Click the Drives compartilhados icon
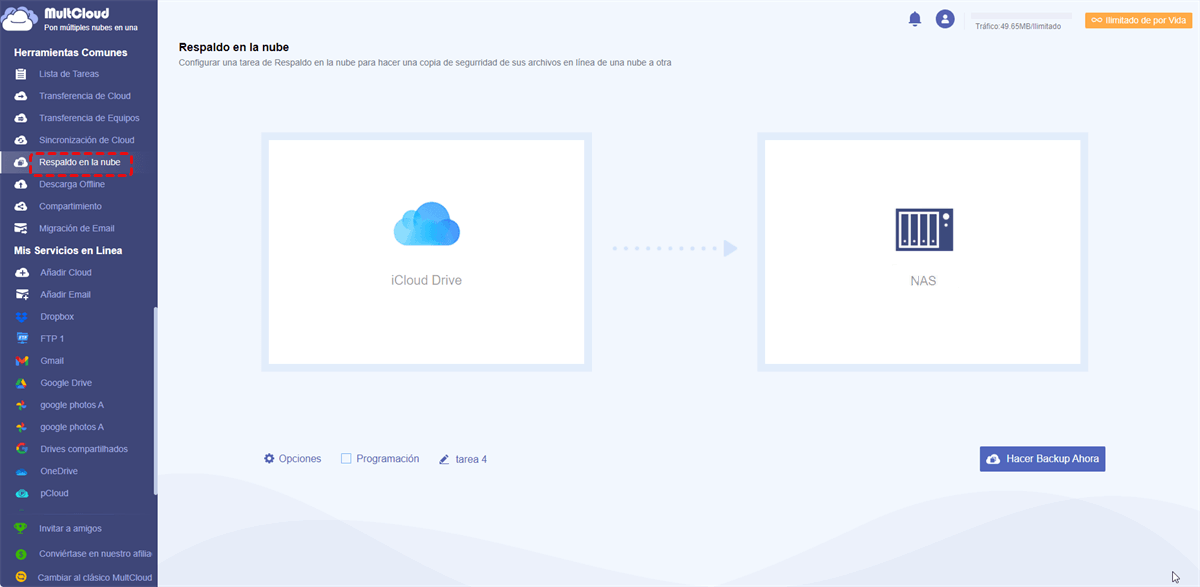The height and width of the screenshot is (587, 1200). (x=21, y=449)
